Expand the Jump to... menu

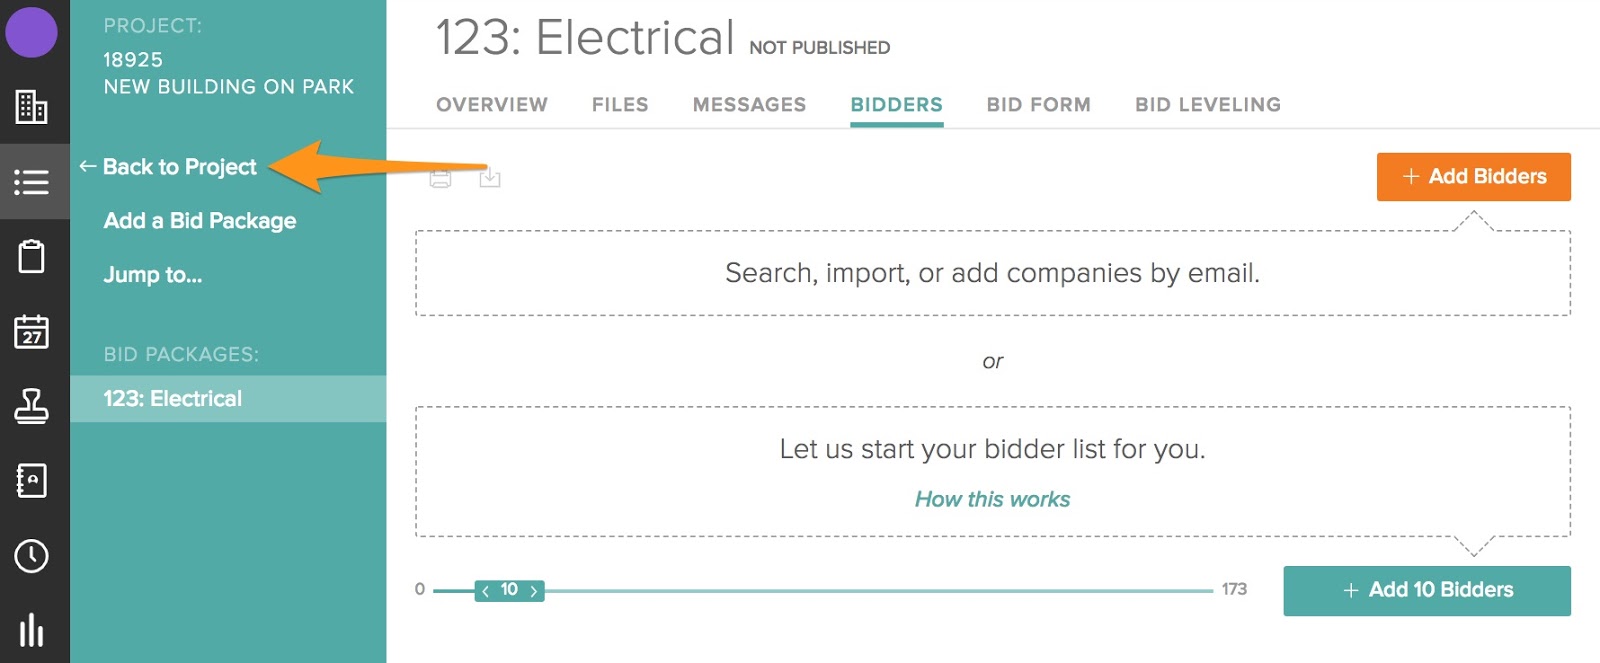(x=153, y=275)
